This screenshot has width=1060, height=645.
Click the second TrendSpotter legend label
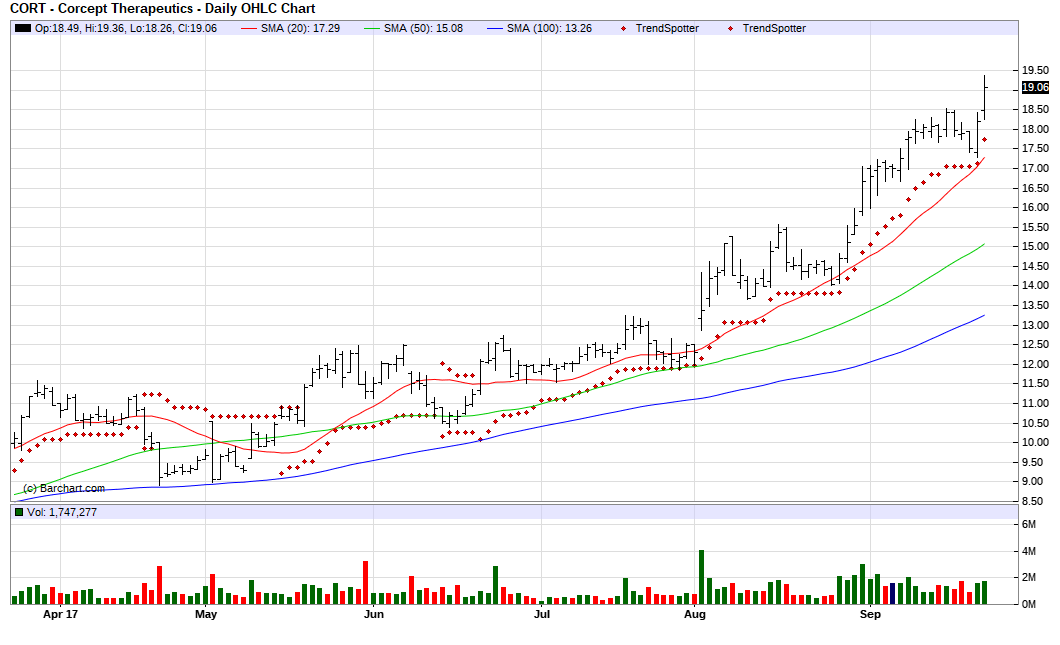[774, 28]
